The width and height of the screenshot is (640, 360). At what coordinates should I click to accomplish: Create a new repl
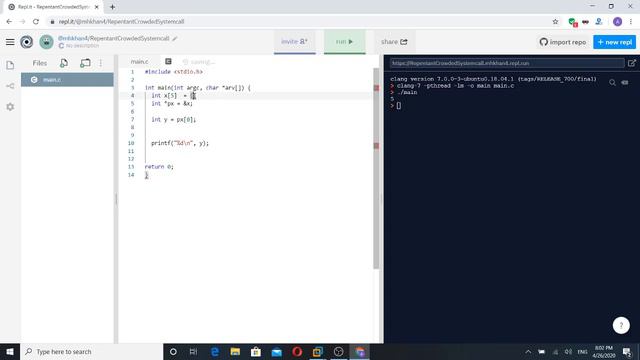(614, 42)
